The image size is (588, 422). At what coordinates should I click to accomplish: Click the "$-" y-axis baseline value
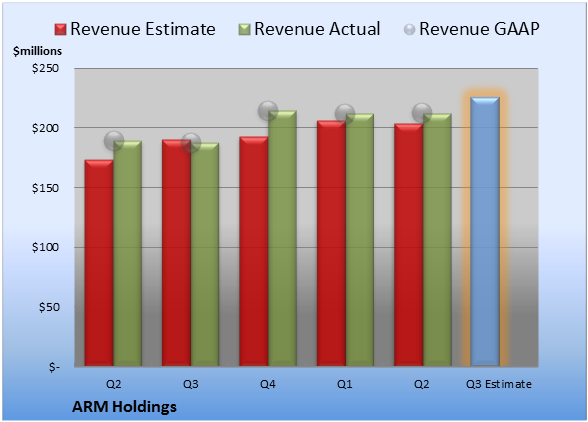click(54, 367)
